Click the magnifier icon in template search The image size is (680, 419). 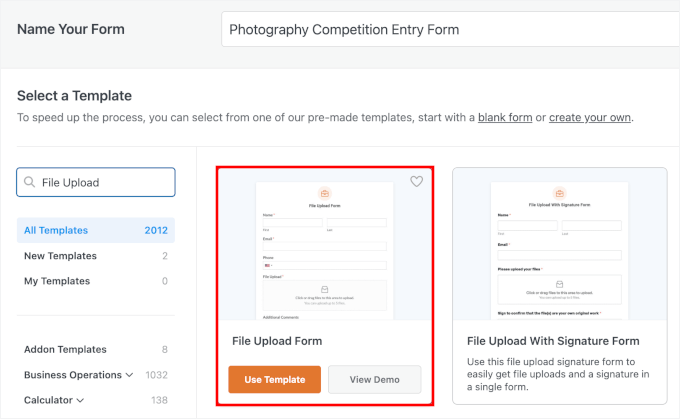[30, 182]
